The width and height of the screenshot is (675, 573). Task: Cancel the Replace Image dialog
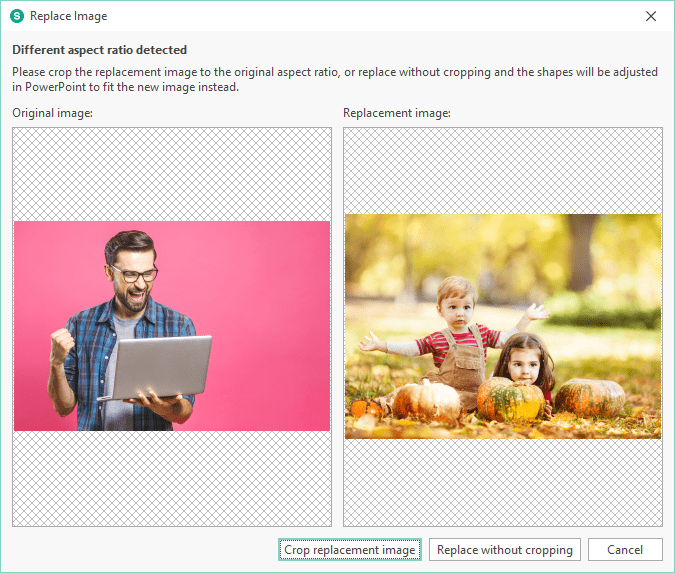pos(625,550)
